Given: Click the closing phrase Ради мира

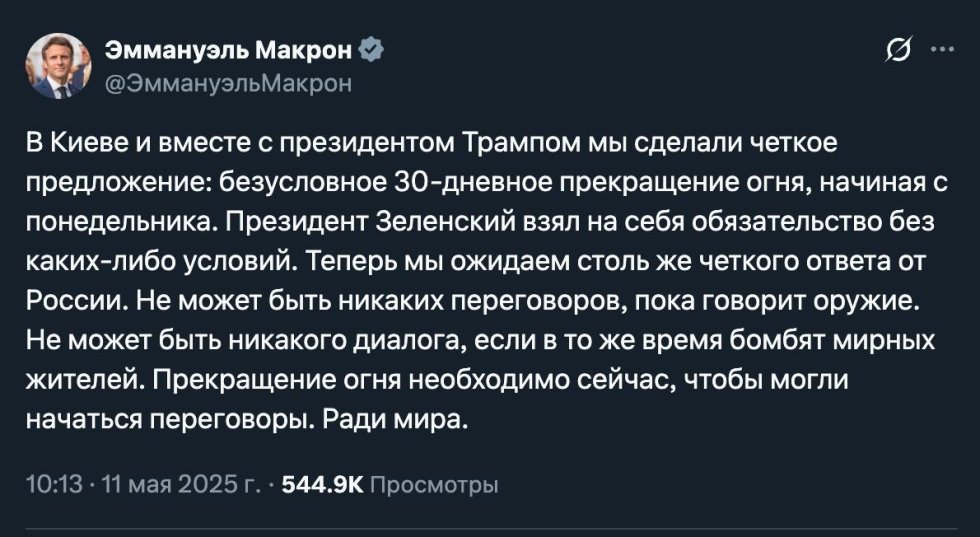Looking at the screenshot, I should [395, 420].
